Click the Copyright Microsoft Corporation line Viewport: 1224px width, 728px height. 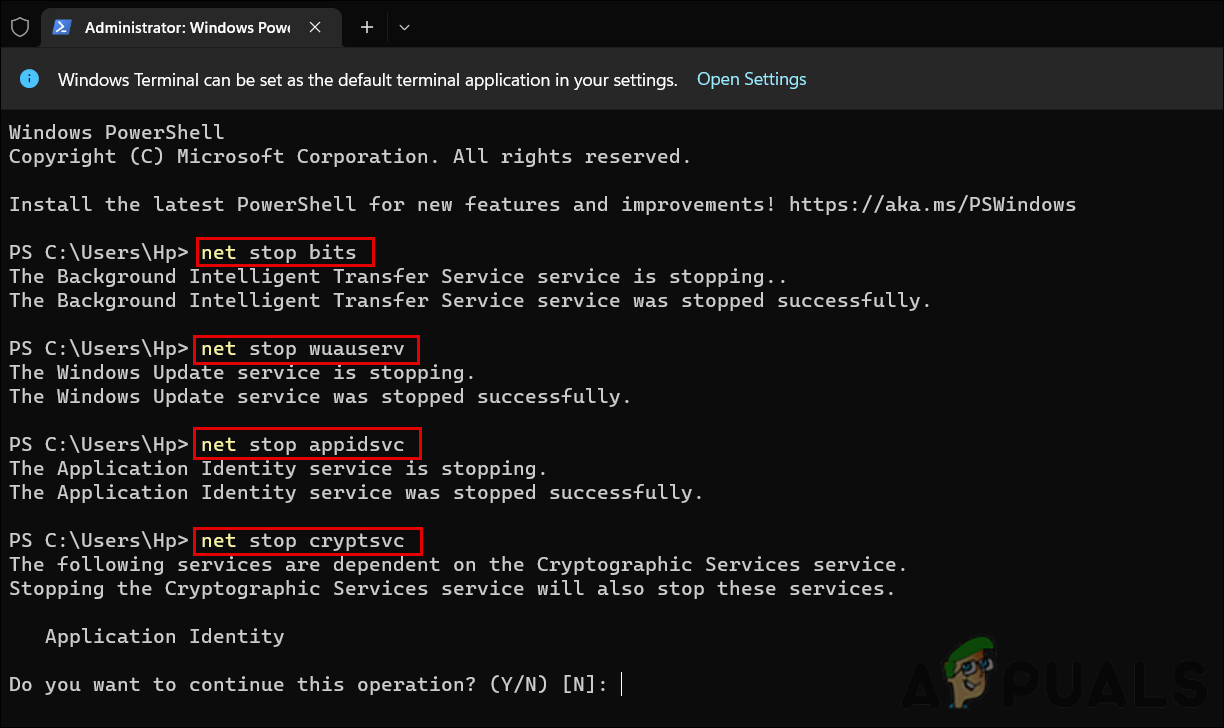pos(348,156)
